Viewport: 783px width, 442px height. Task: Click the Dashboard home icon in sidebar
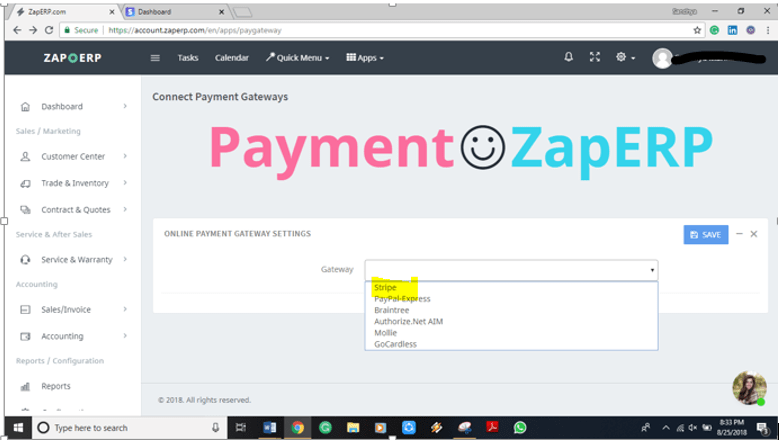tap(25, 106)
